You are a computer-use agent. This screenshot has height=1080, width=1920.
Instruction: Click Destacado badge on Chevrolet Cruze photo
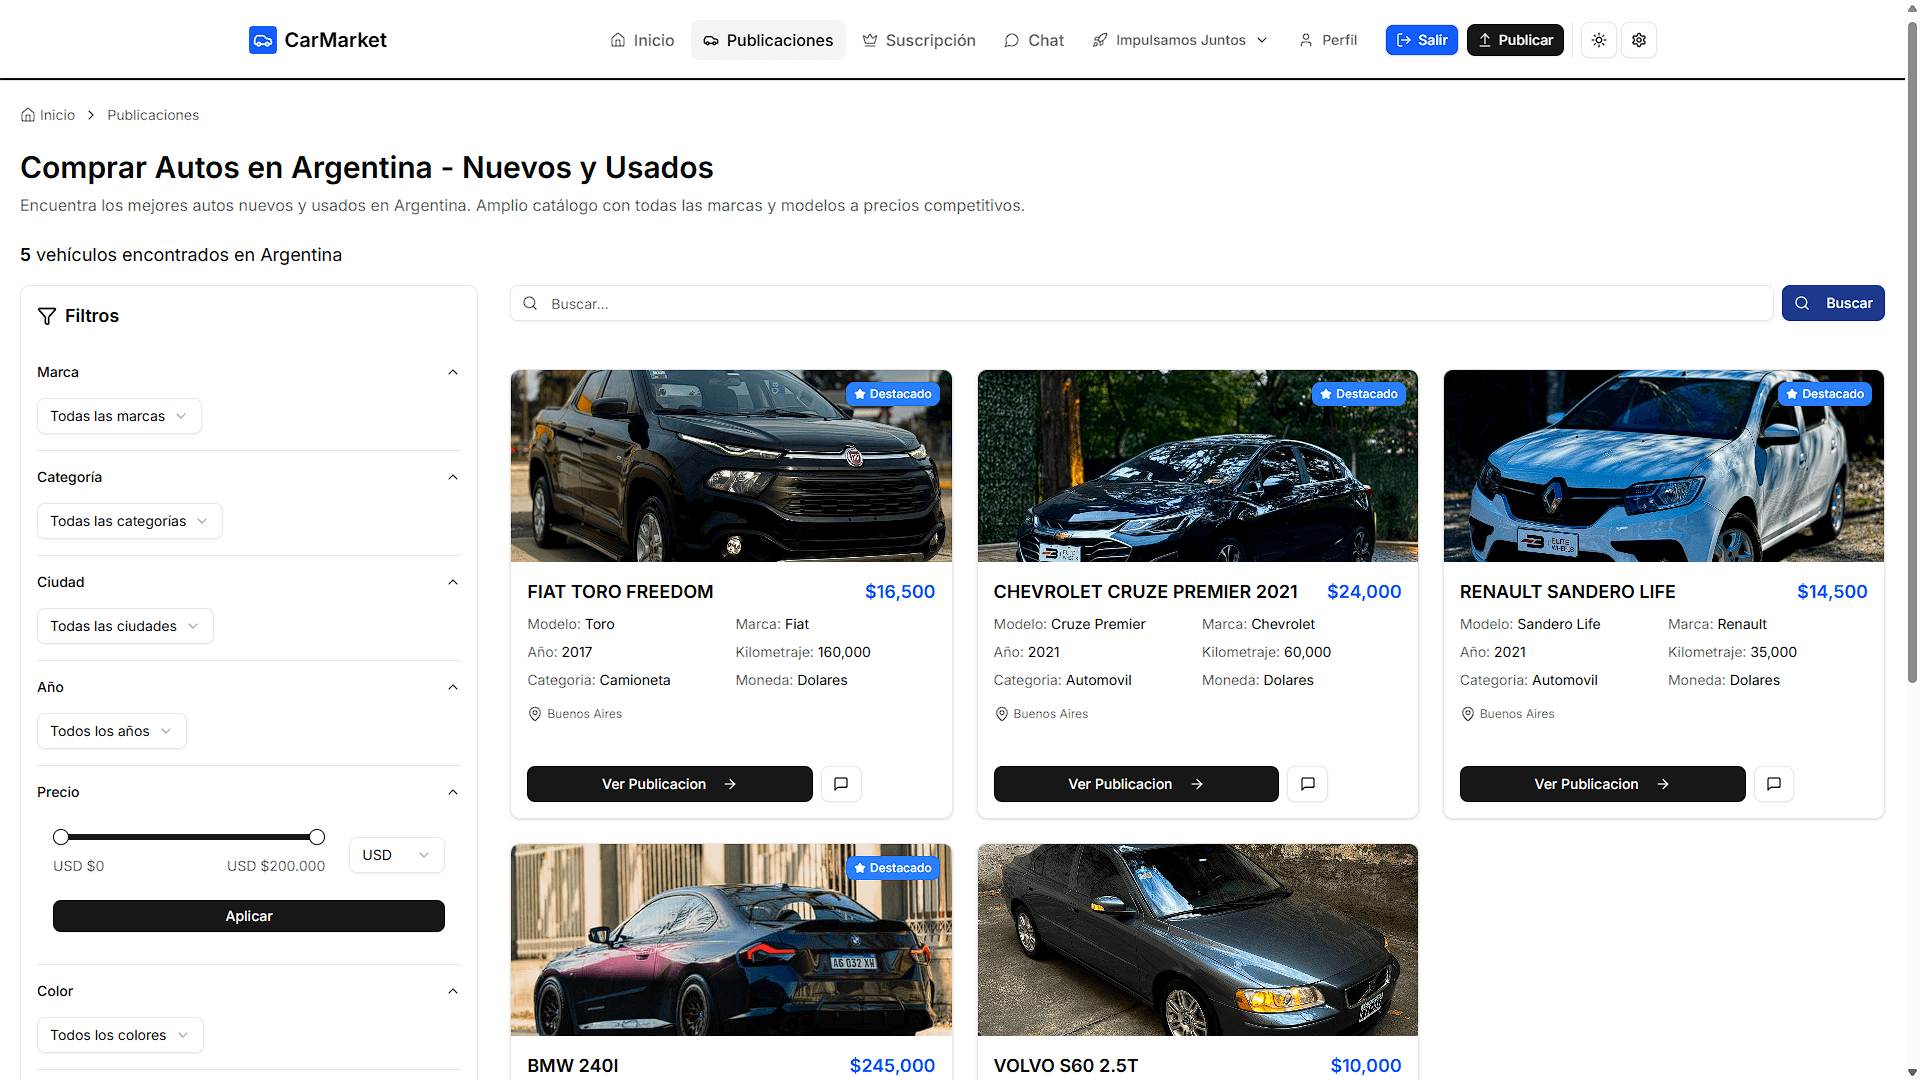click(x=1359, y=394)
